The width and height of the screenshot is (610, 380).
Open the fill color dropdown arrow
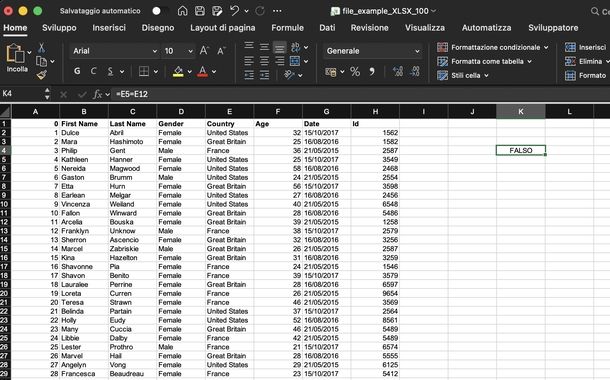[189, 72]
